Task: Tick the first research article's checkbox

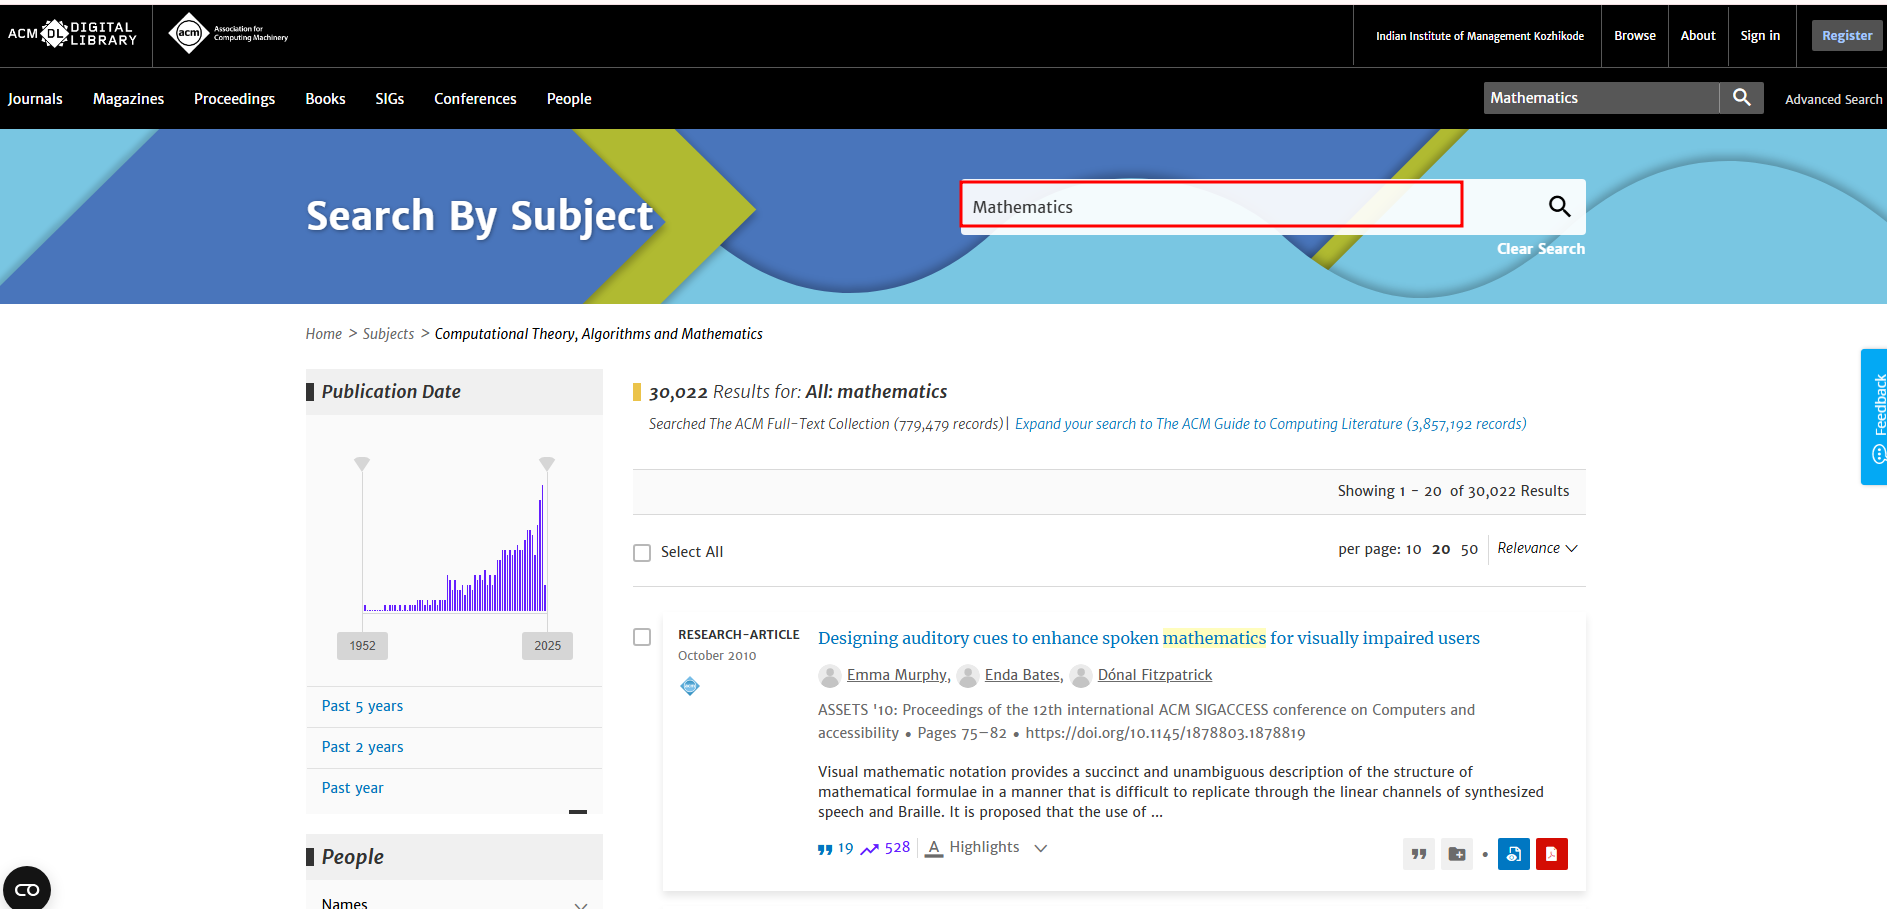Action: tap(642, 637)
